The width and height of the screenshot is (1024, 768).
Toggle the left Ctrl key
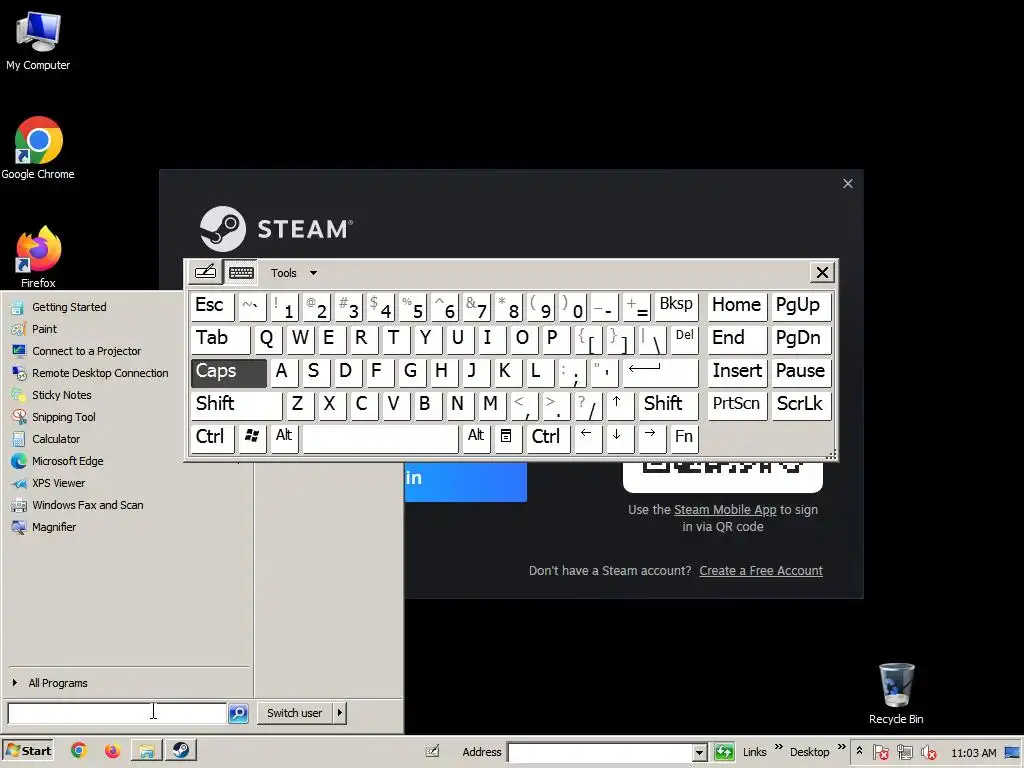[x=212, y=438]
